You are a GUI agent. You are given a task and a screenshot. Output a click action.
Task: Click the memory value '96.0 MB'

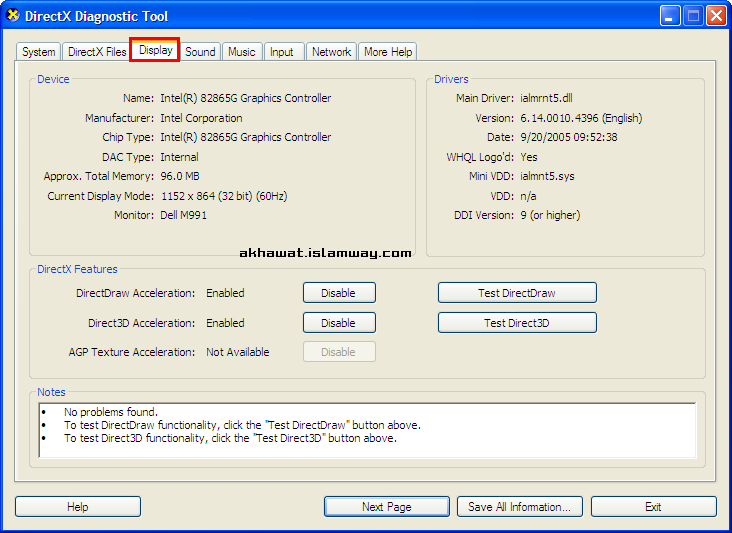180,176
